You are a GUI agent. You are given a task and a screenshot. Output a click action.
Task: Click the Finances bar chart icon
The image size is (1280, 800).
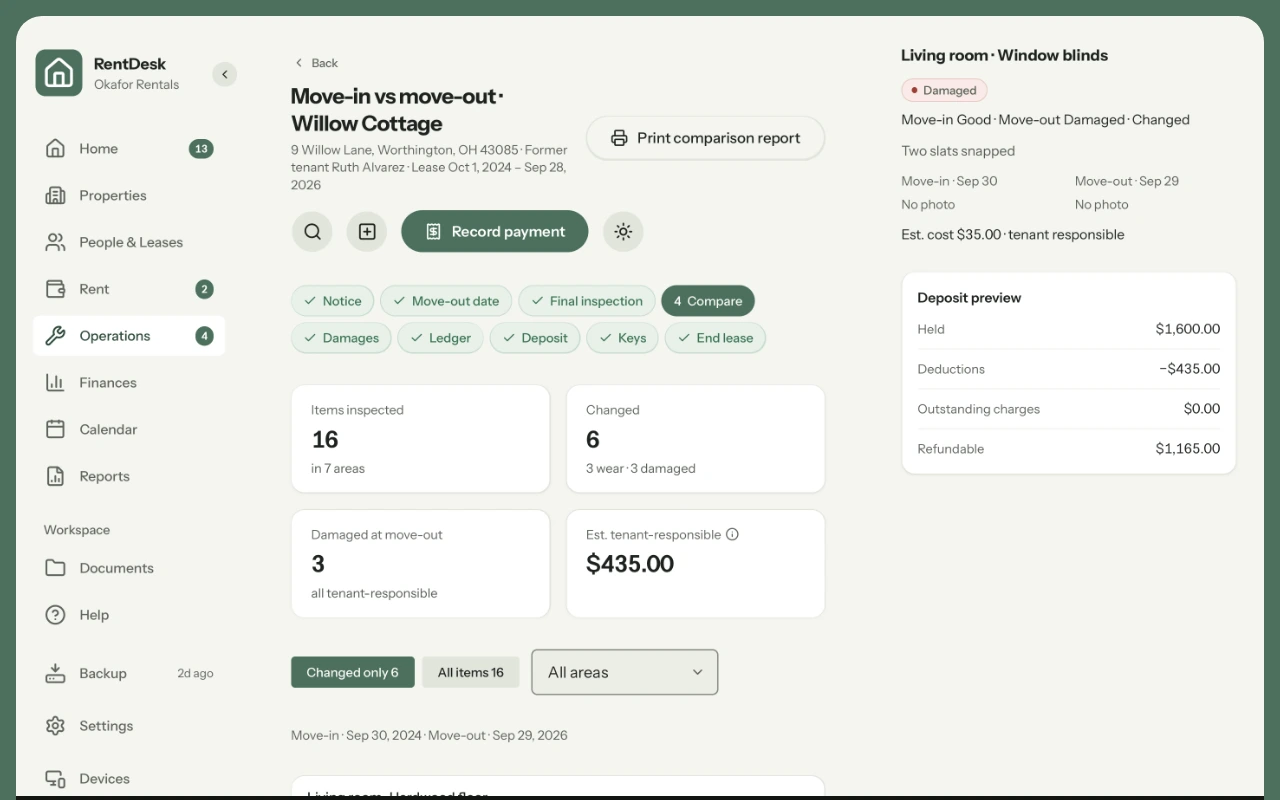click(x=56, y=383)
